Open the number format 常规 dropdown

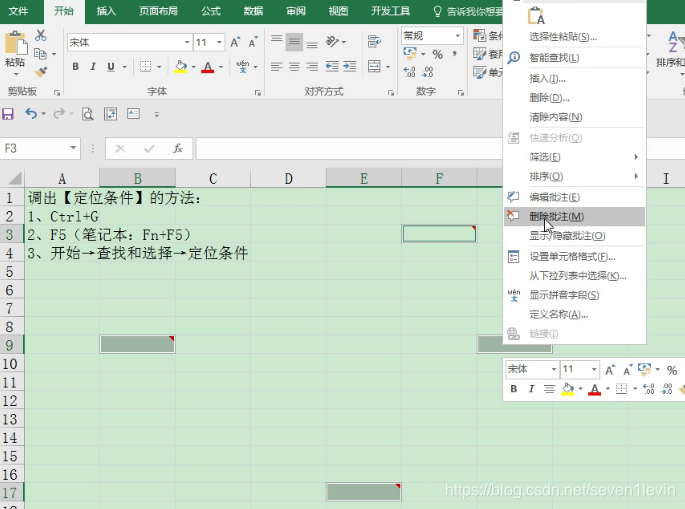click(x=457, y=35)
